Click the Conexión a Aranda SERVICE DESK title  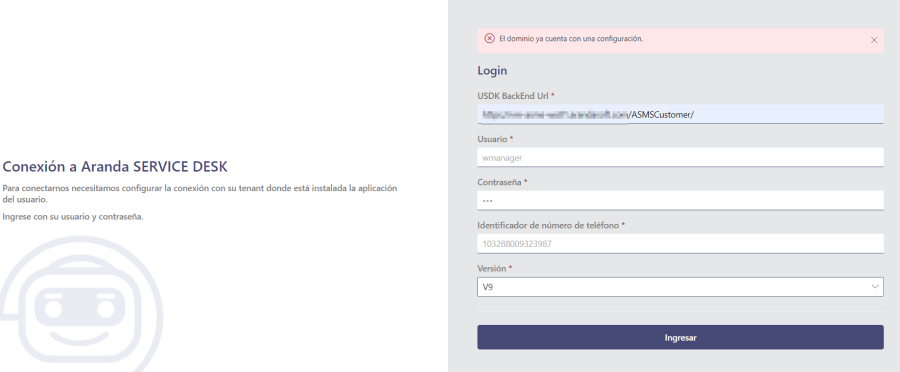coord(115,166)
